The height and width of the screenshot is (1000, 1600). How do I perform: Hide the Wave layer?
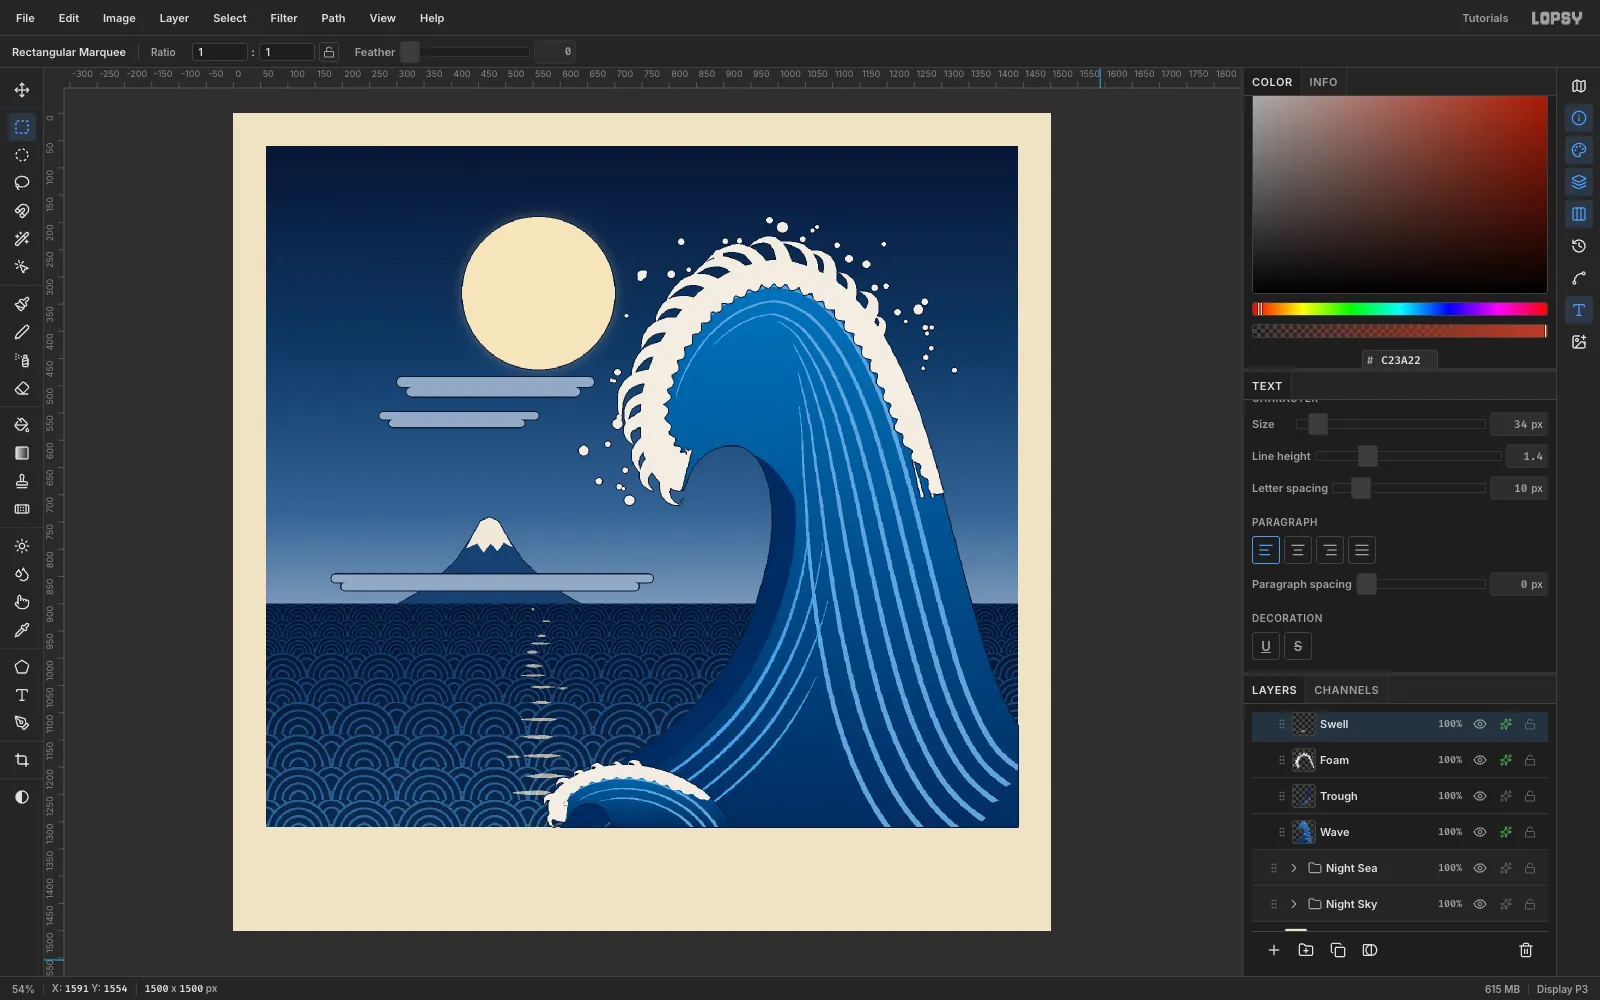tap(1480, 832)
